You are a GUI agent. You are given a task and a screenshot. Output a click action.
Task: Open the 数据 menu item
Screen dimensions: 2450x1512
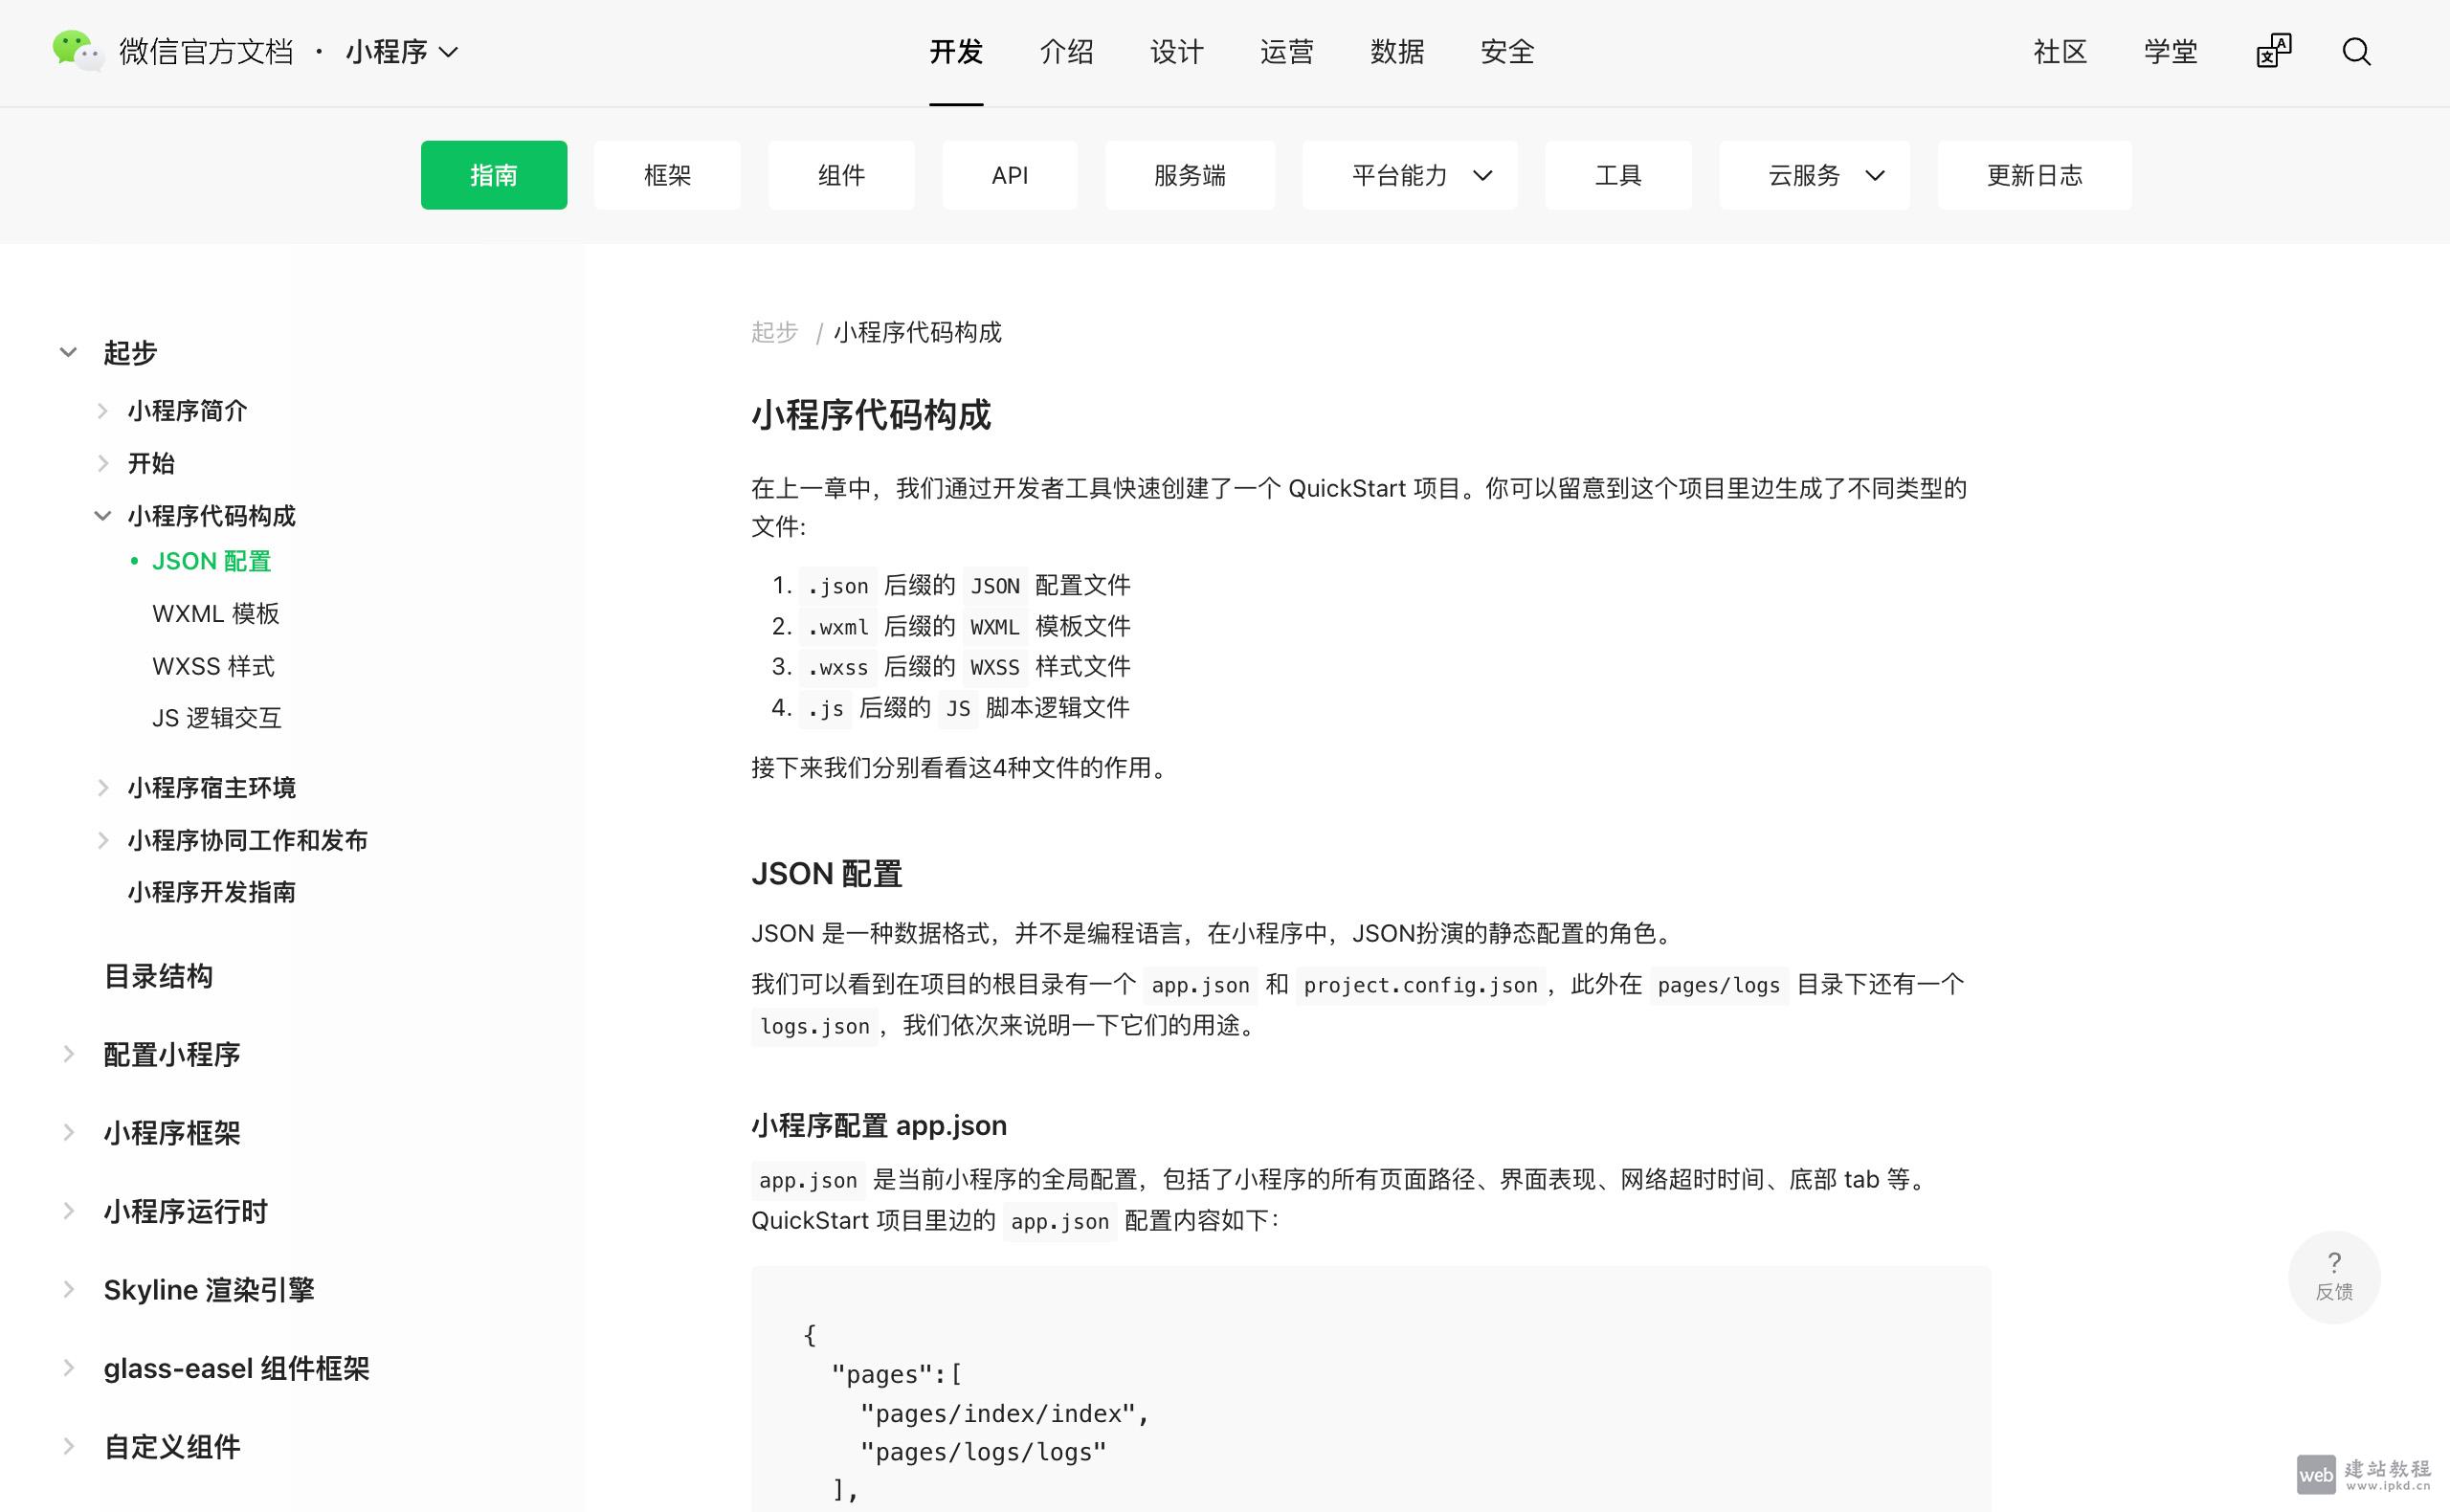[x=1397, y=52]
